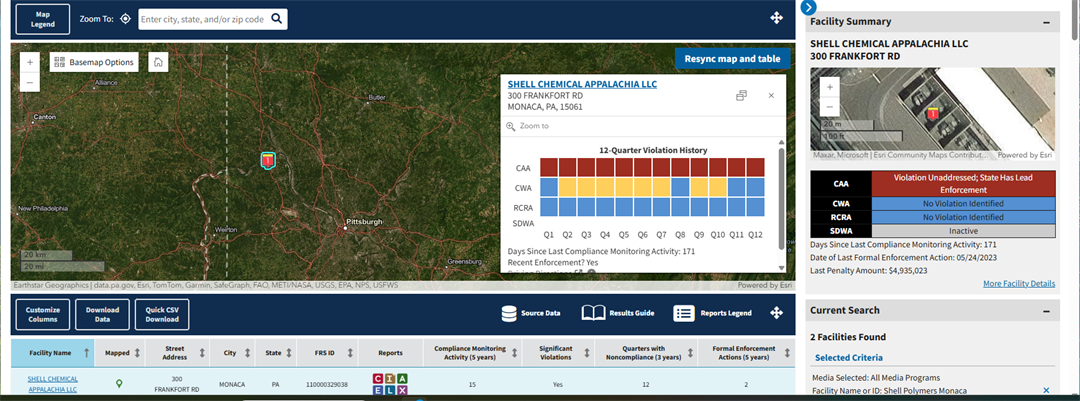Click the green mapped pin in table row

click(x=119, y=383)
